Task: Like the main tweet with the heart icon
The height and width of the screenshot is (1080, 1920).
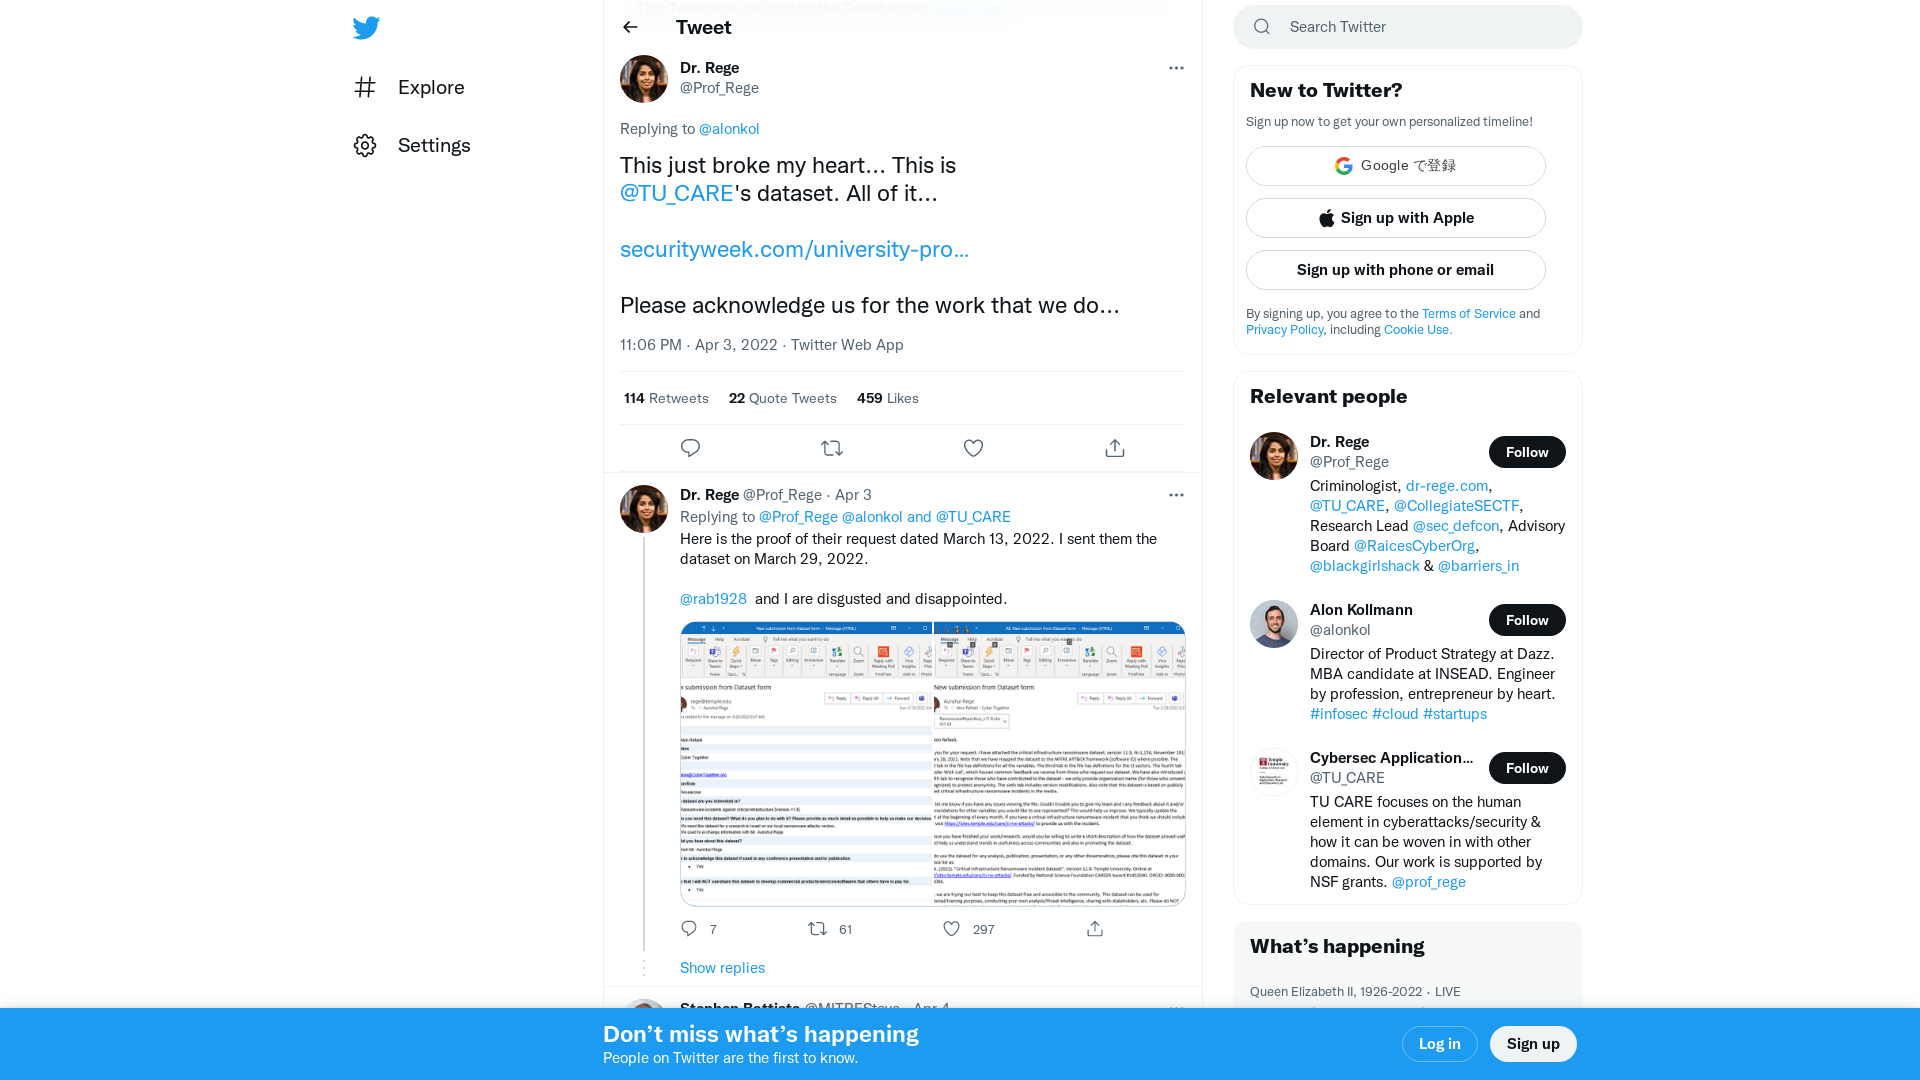Action: point(973,448)
